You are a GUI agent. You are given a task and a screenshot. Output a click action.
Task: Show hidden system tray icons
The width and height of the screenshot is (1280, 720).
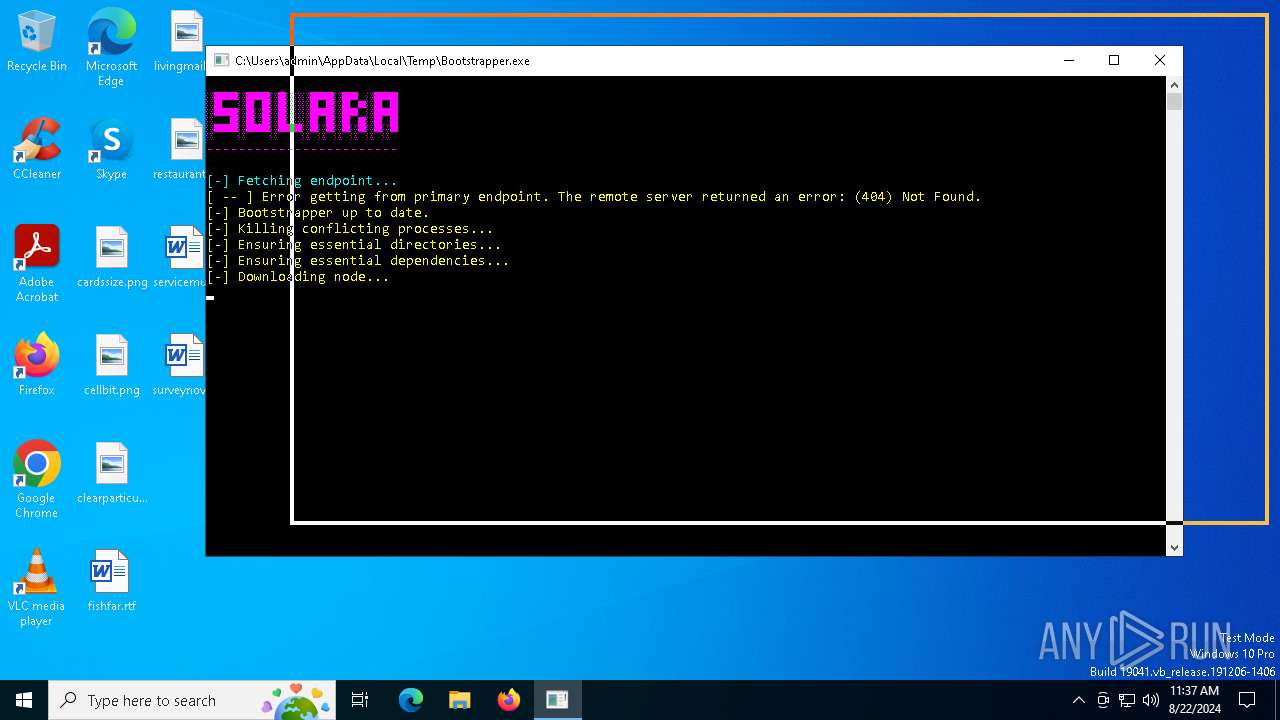point(1078,700)
